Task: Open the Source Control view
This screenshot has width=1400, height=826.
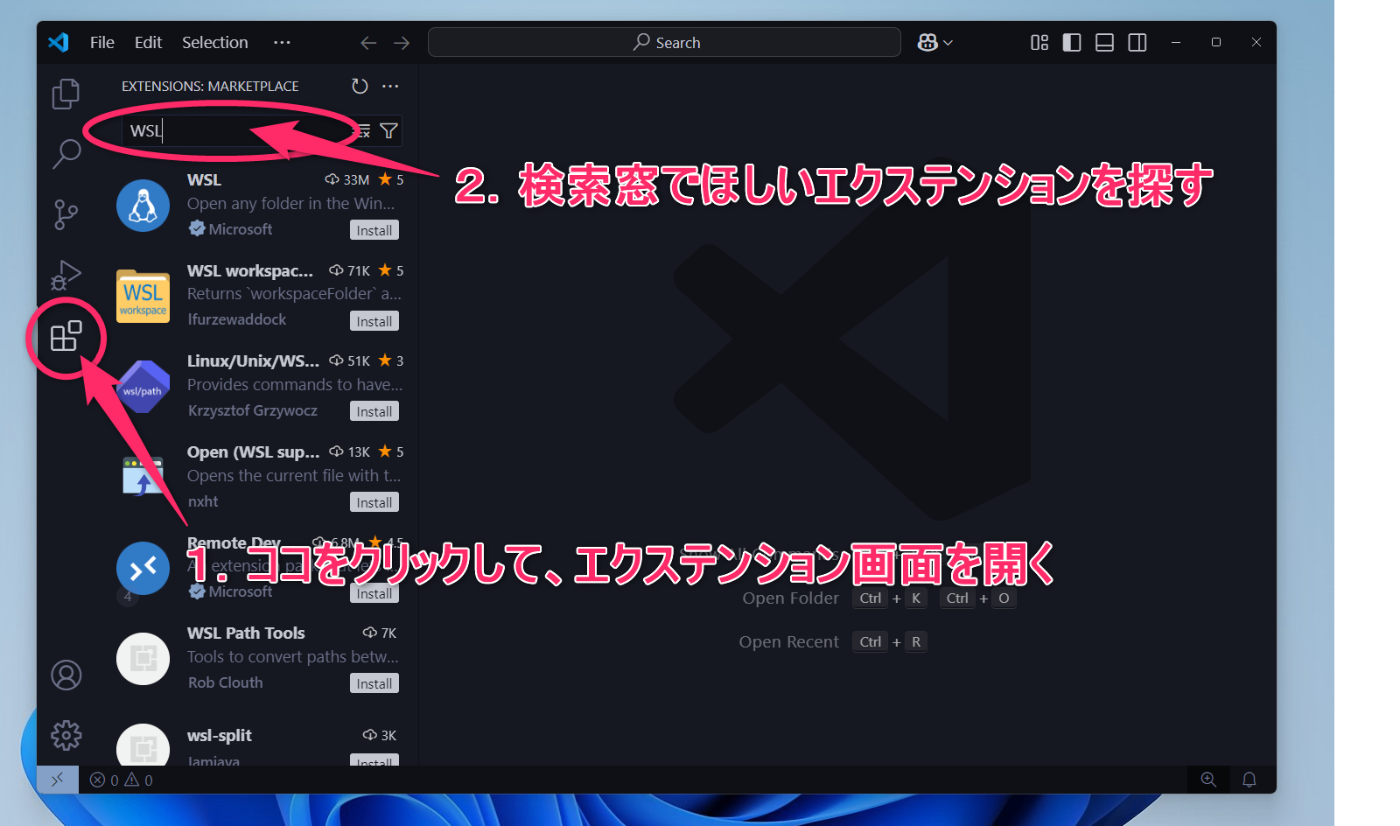Action: pyautogui.click(x=66, y=213)
